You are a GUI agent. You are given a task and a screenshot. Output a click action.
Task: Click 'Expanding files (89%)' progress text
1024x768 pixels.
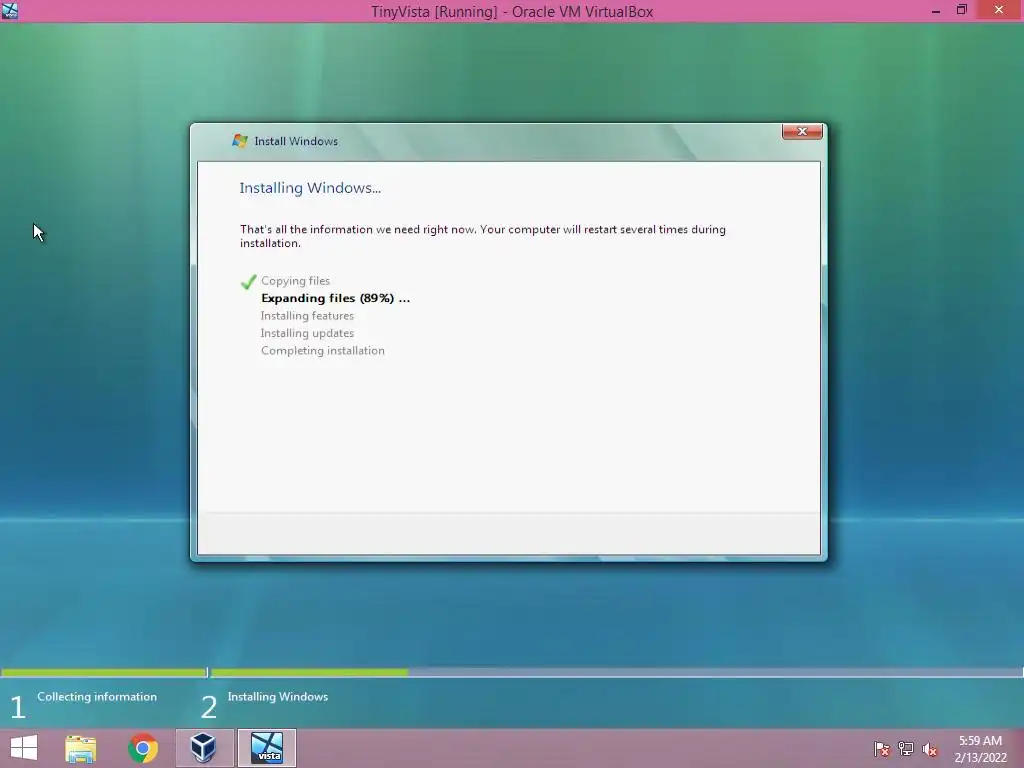click(335, 298)
